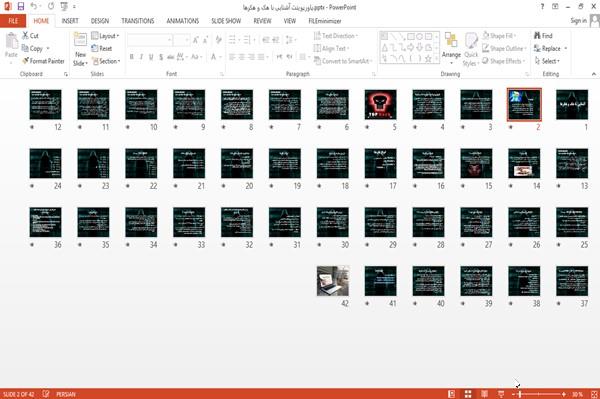
Task: Select slide 15 red face thumbnail
Action: tap(476, 163)
